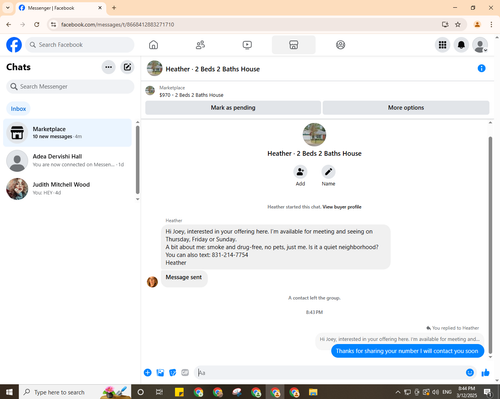
Task: Click the large house listing thumbnail
Action: coord(314,135)
